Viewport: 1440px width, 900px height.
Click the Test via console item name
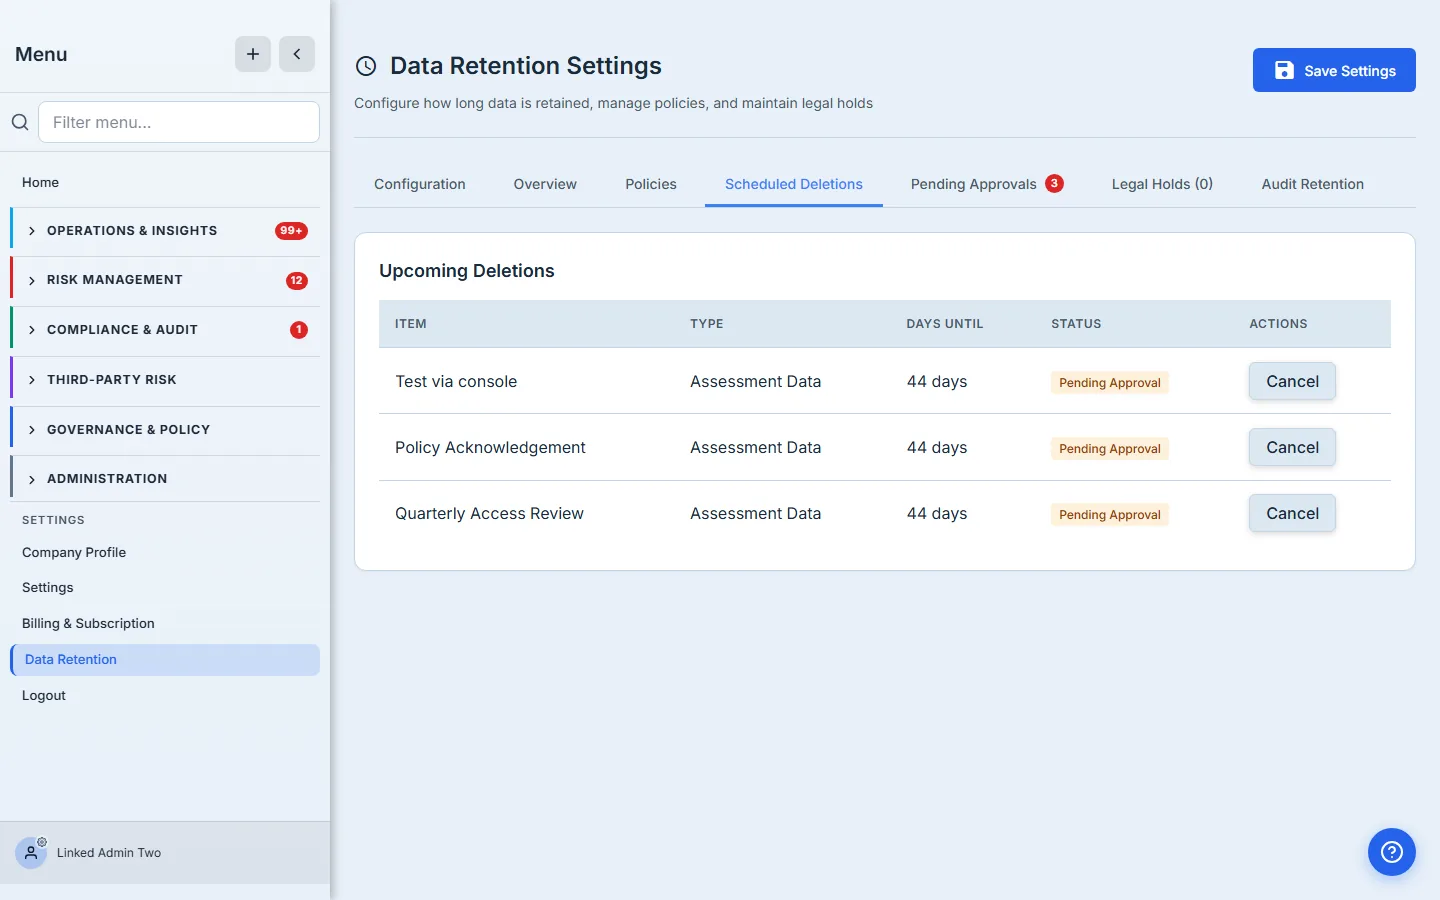coord(456,381)
